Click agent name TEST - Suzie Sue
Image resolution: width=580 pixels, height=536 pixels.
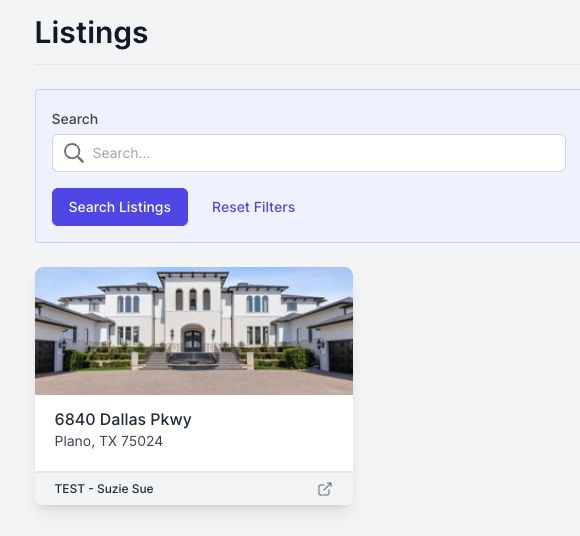[x=104, y=489]
